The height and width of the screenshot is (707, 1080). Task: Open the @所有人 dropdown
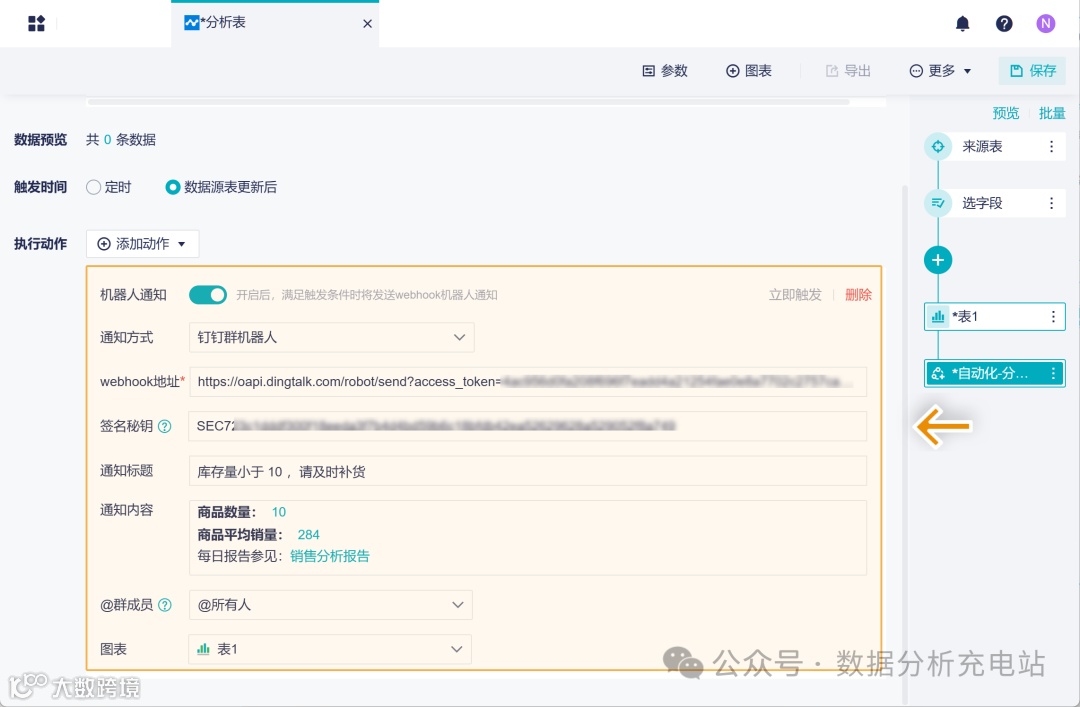click(x=331, y=605)
